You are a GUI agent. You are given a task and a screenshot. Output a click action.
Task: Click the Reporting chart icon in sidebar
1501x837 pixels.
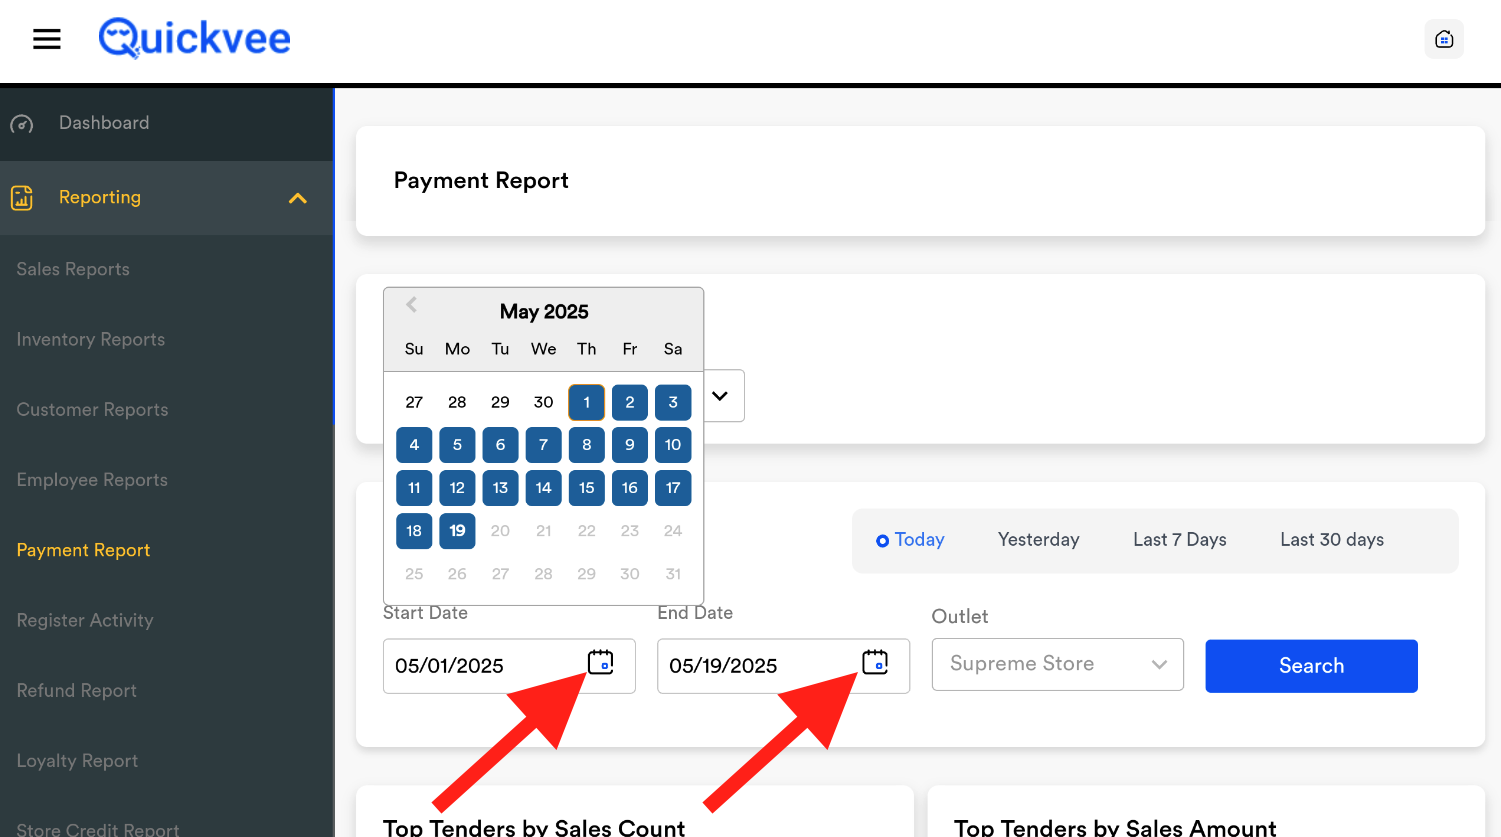click(x=22, y=198)
